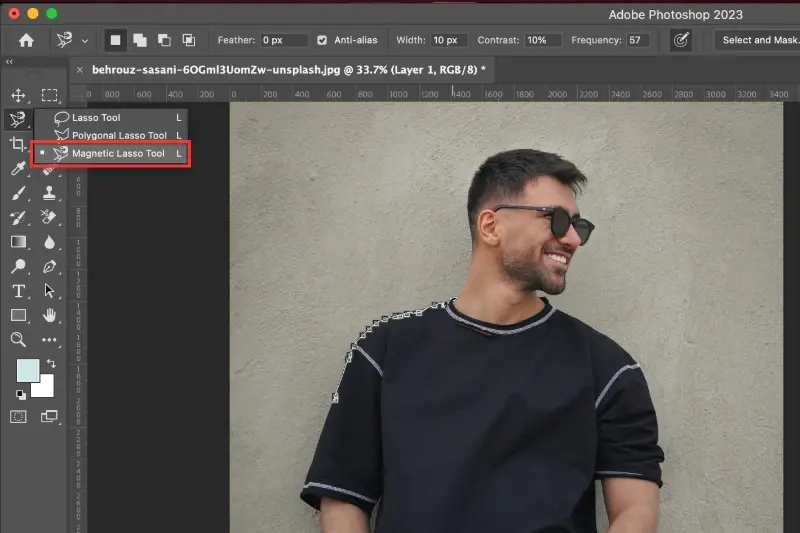Select the History Brush tool
The height and width of the screenshot is (533, 800).
pos(18,218)
